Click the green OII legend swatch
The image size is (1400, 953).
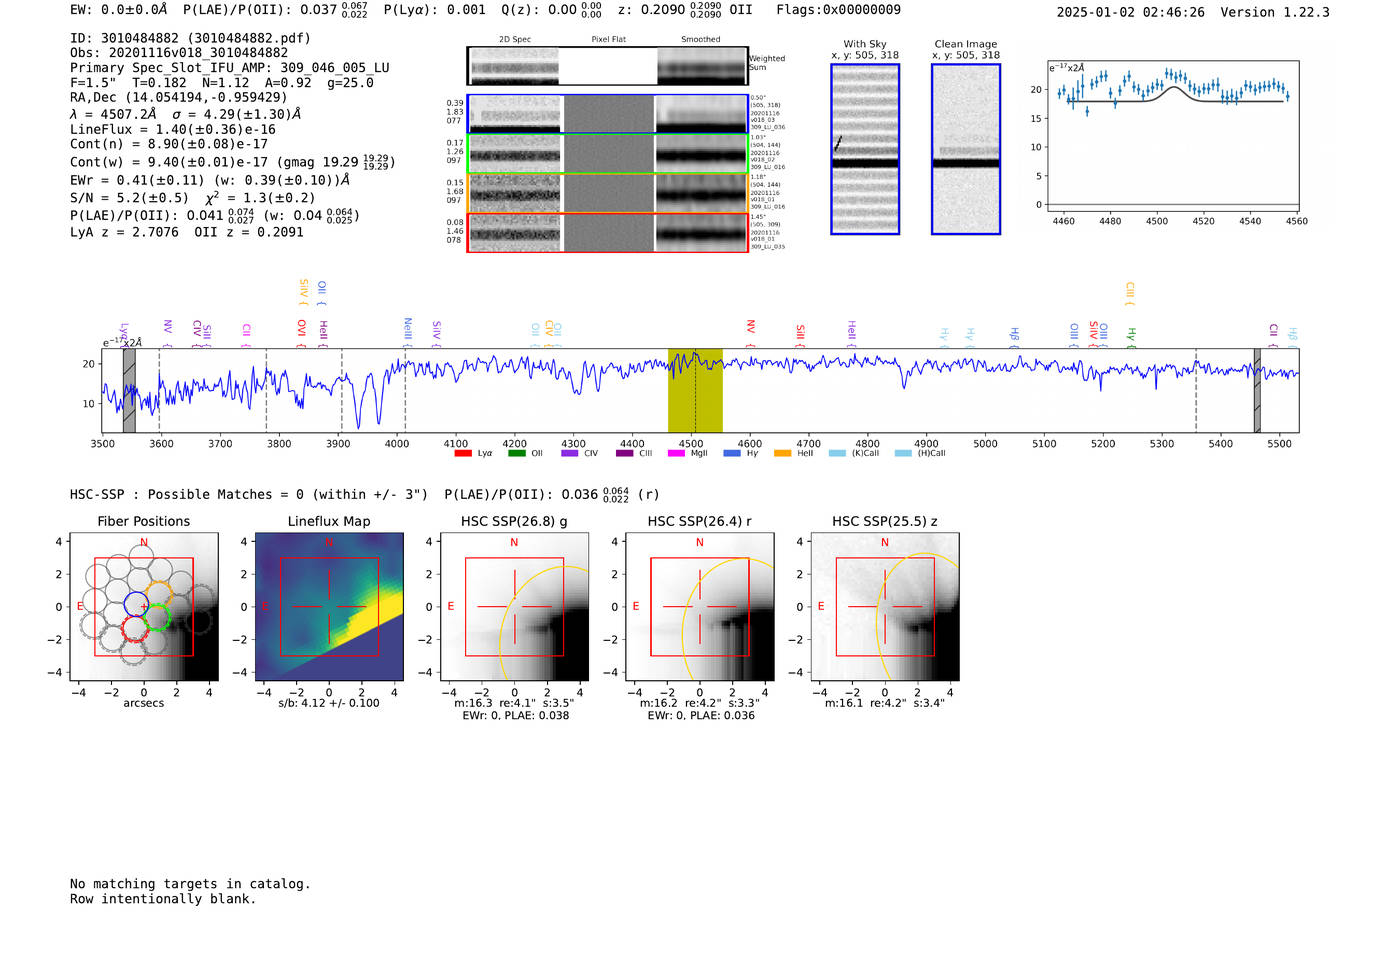(517, 454)
